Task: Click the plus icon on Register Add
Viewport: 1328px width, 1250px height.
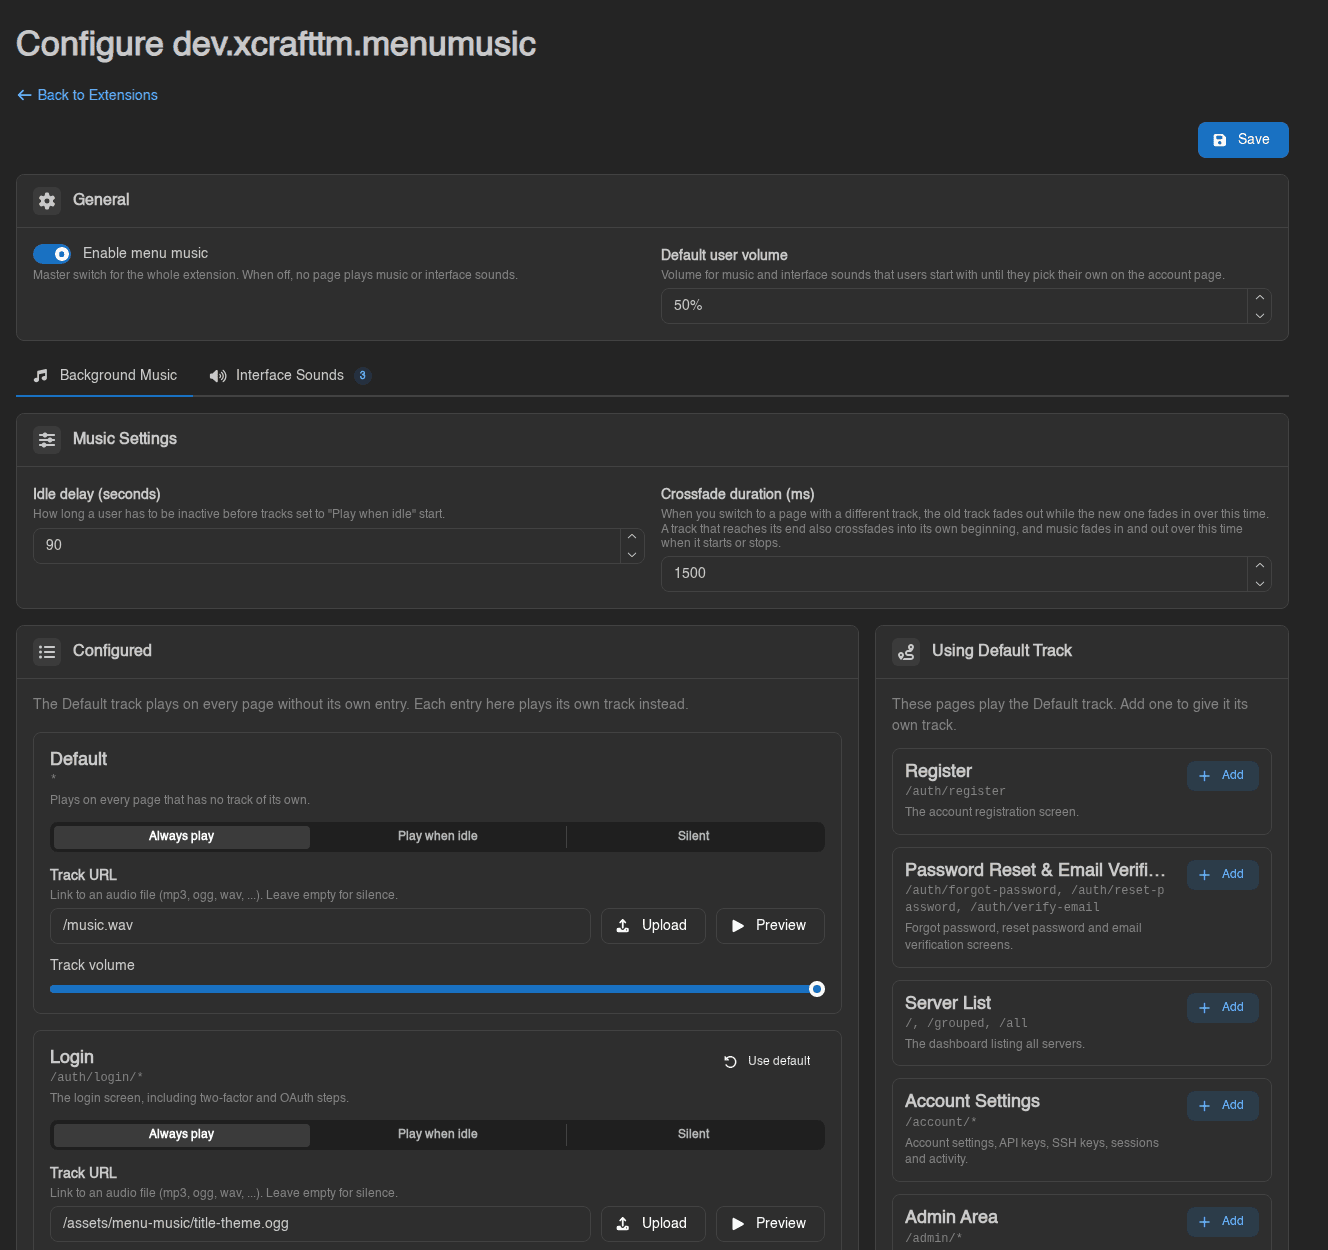Action: pyautogui.click(x=1205, y=776)
